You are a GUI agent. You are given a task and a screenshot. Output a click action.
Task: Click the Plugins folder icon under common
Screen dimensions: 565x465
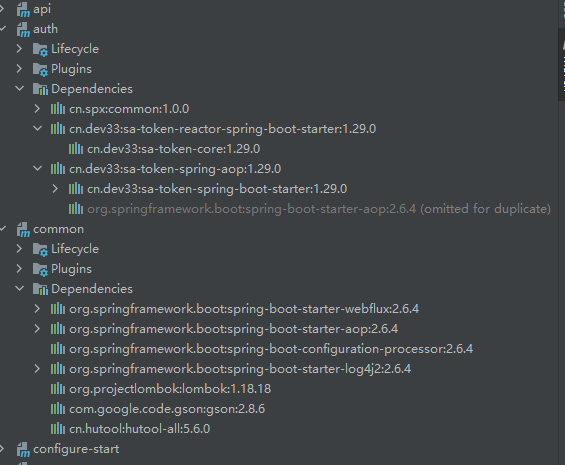40,269
